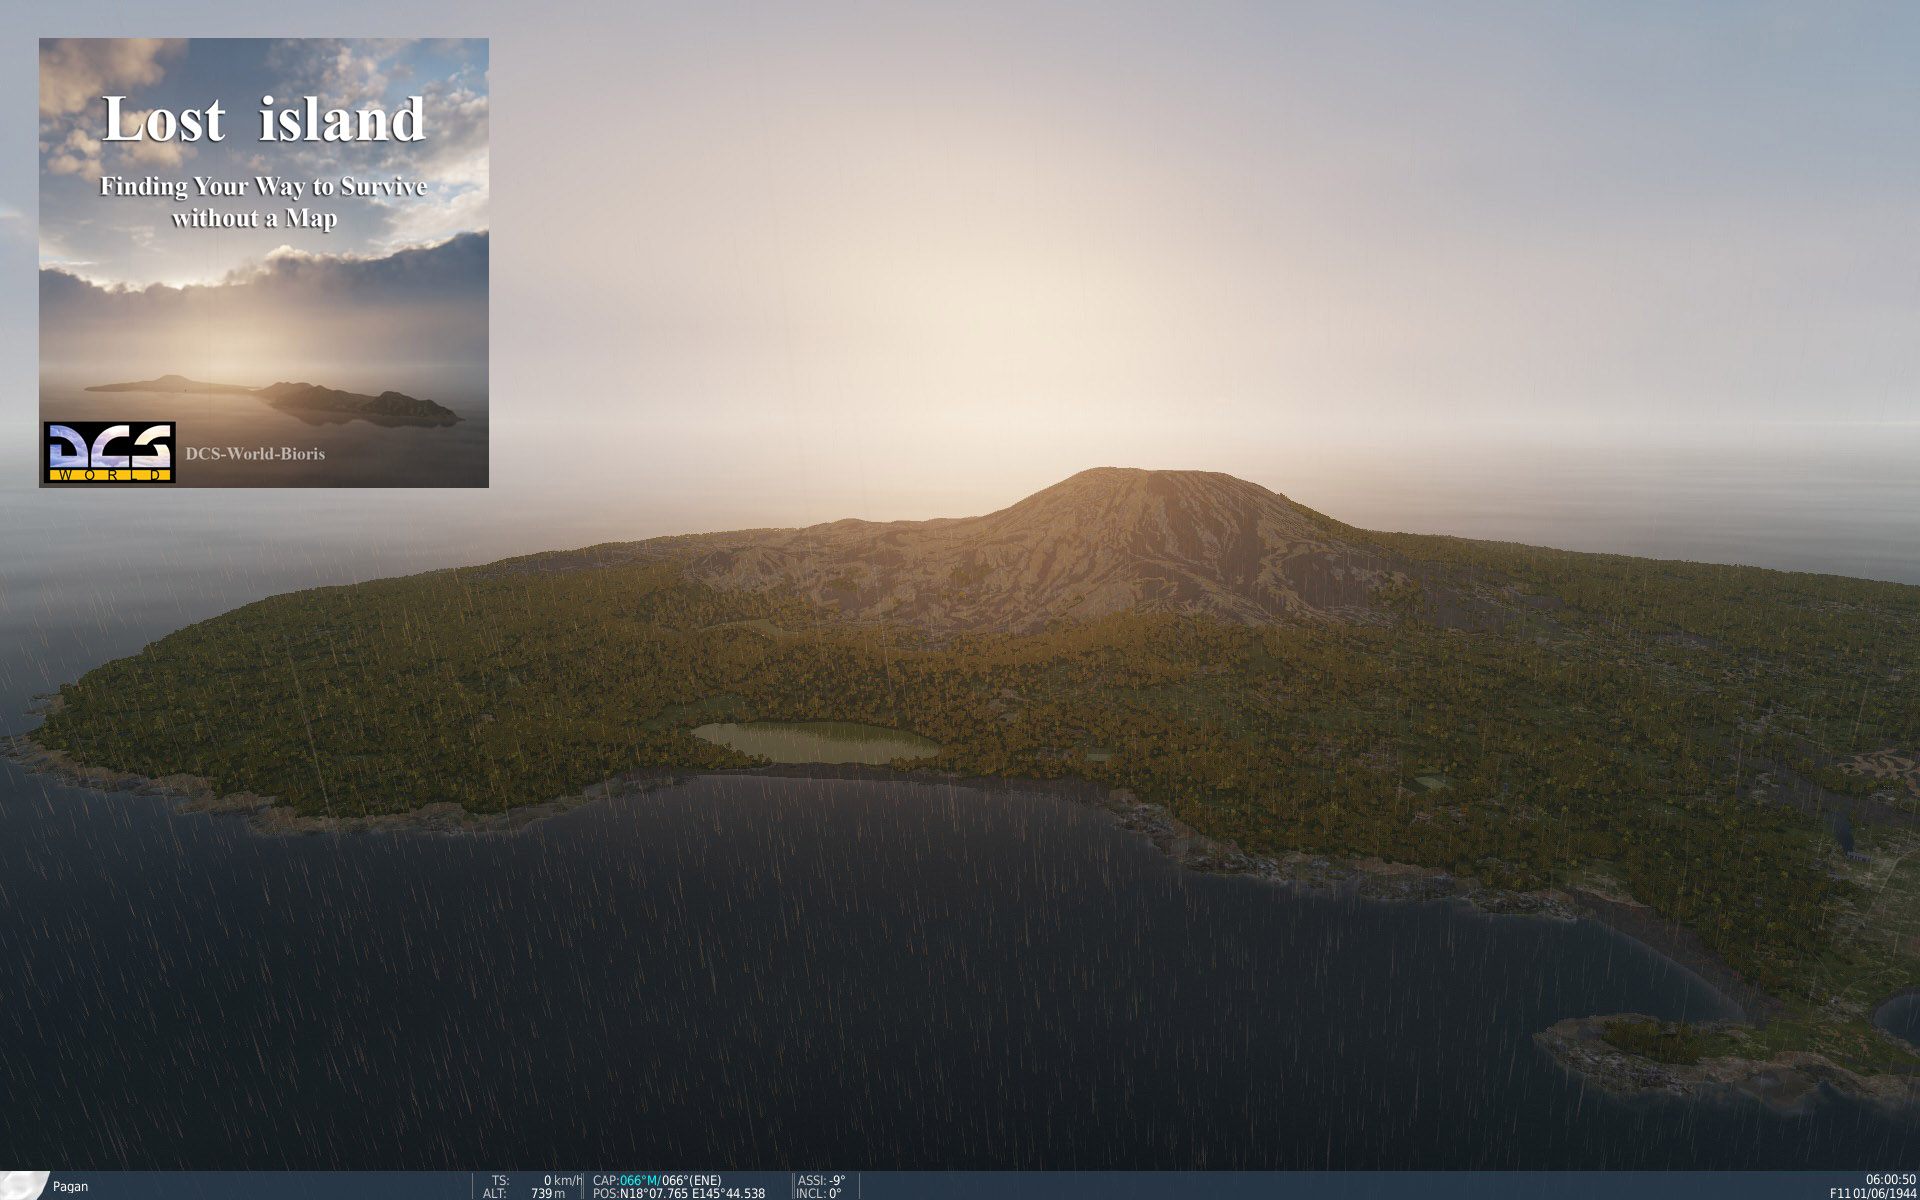1920x1200 pixels.
Task: Click the DCS-World-Bioris author label
Action: coord(255,454)
